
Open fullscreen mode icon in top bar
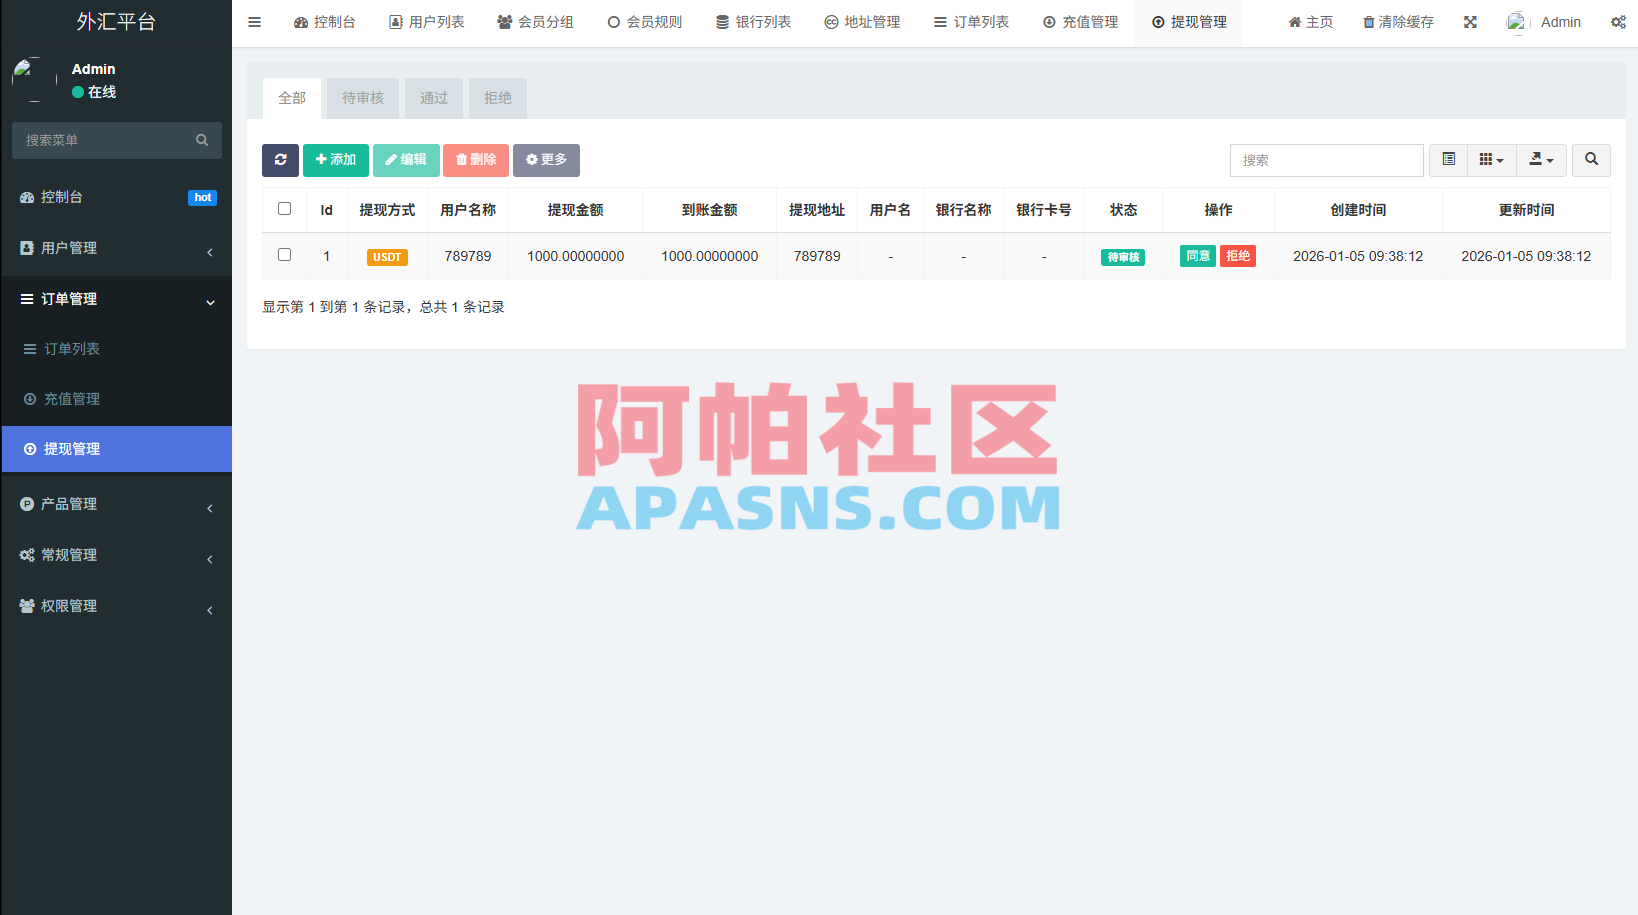click(x=1470, y=22)
